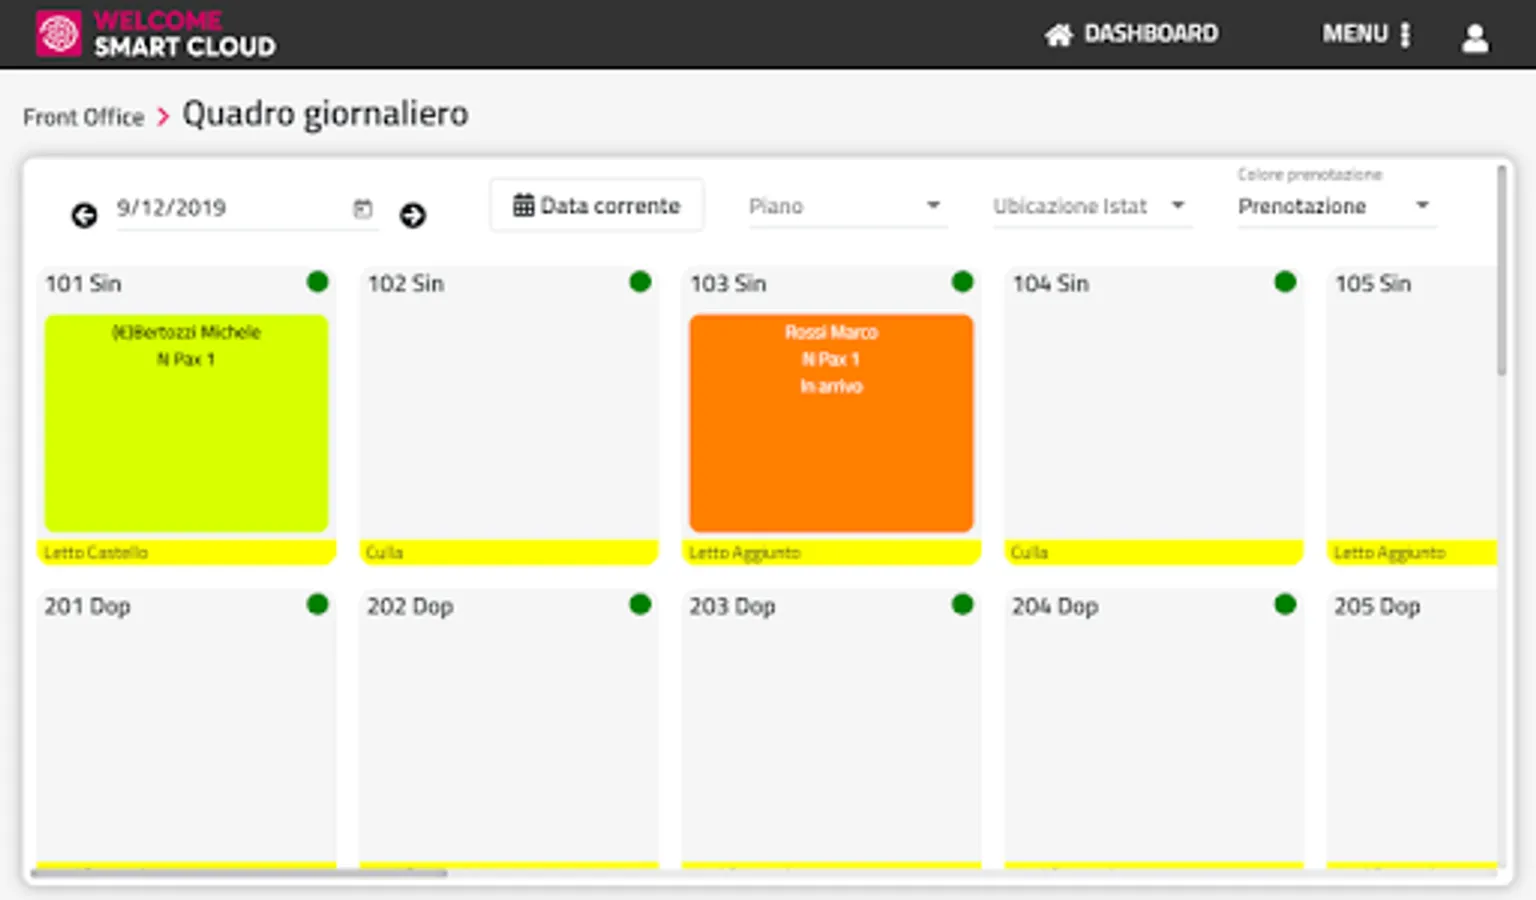Screen dimensions: 1536x900
Task: Click the yellow Letto Aggiunto bar in room 103
Action: click(x=831, y=552)
